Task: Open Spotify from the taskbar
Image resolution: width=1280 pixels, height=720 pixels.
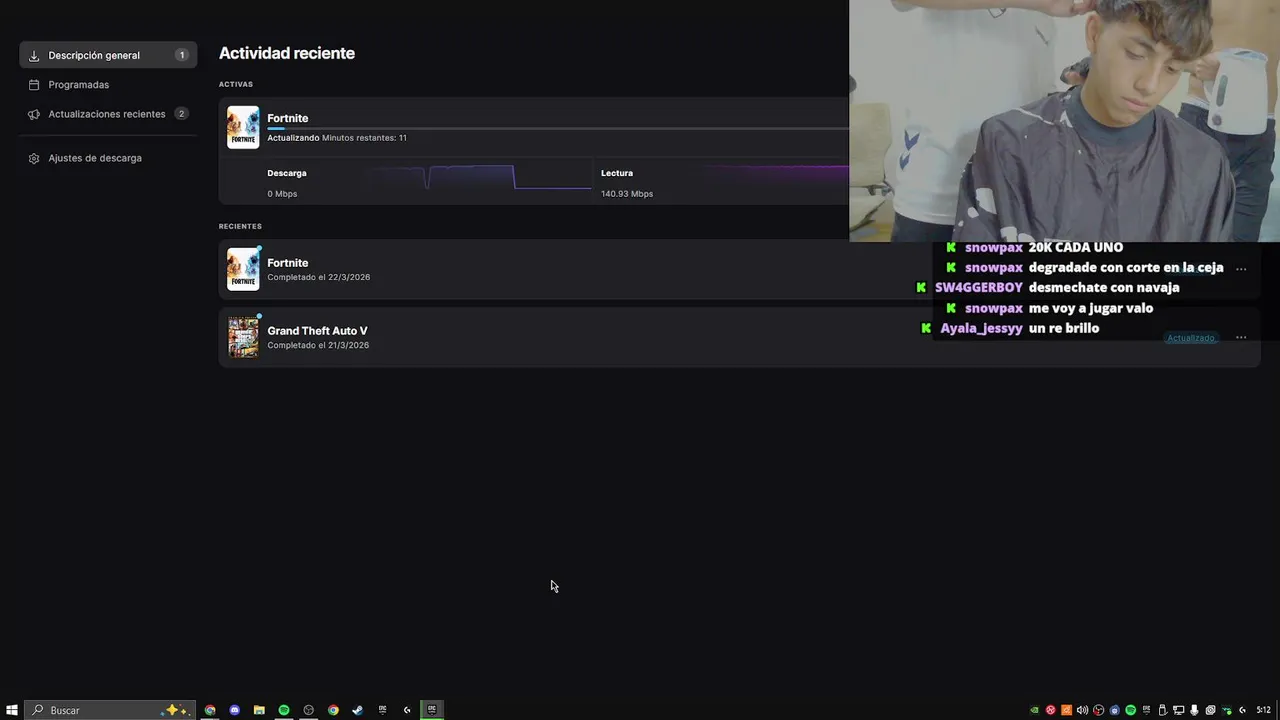Action: (x=284, y=710)
